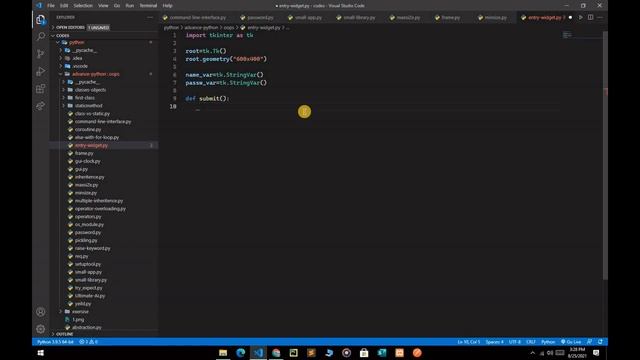Click the Go Live status bar button
The height and width of the screenshot is (360, 640).
point(571,342)
